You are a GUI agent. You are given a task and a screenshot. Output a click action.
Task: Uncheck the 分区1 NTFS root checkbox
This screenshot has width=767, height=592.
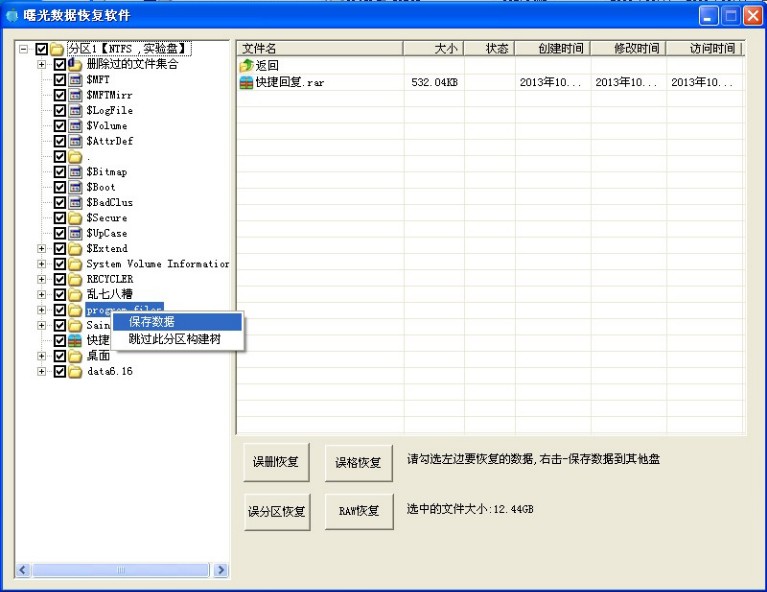[x=42, y=49]
